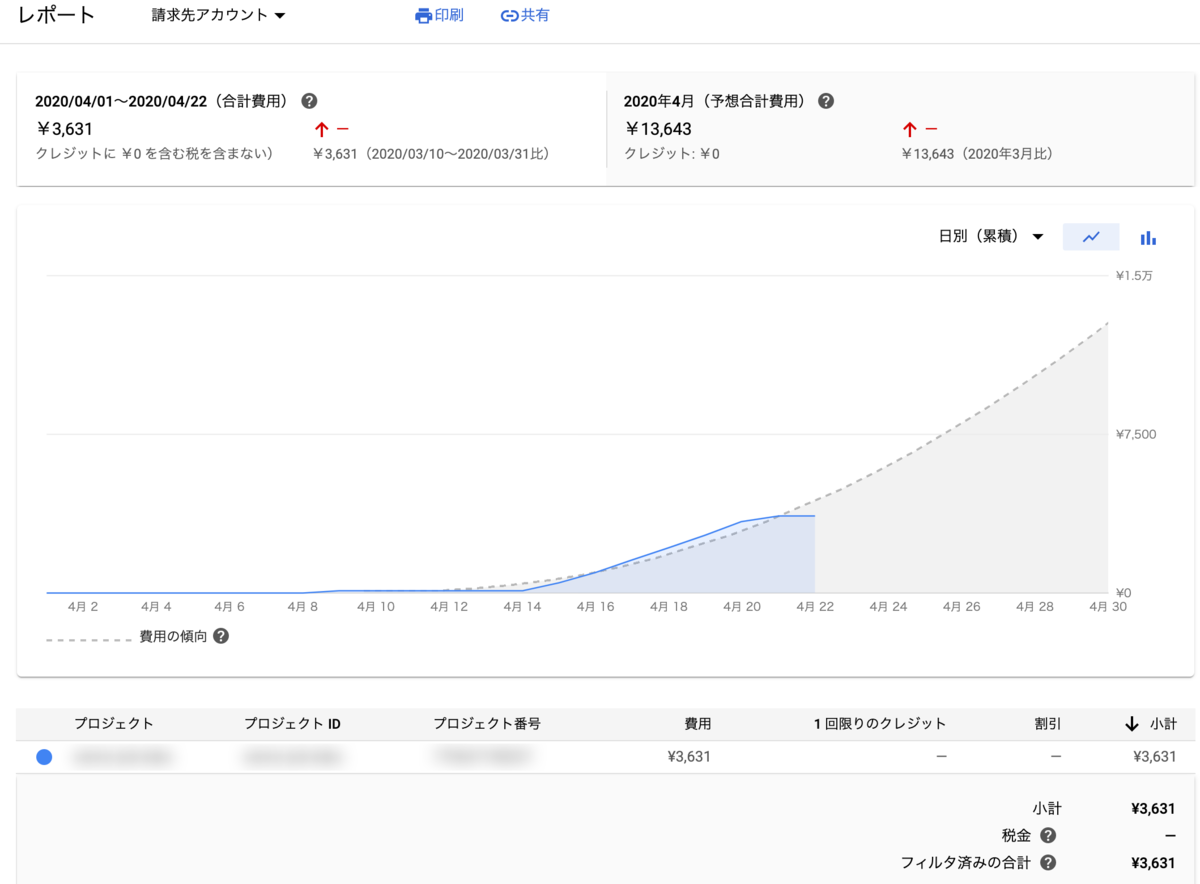Click the blue project color dot
This screenshot has height=884, width=1200.
[x=44, y=757]
